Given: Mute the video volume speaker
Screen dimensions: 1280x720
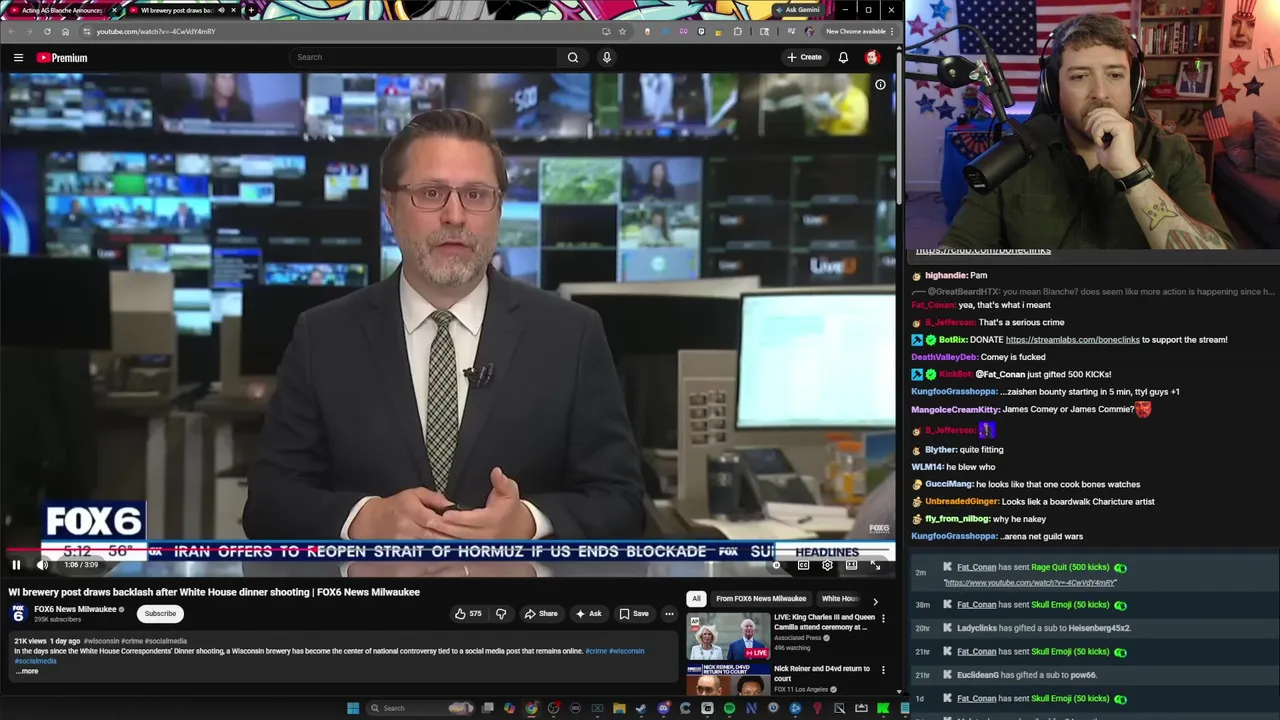Looking at the screenshot, I should (42, 565).
